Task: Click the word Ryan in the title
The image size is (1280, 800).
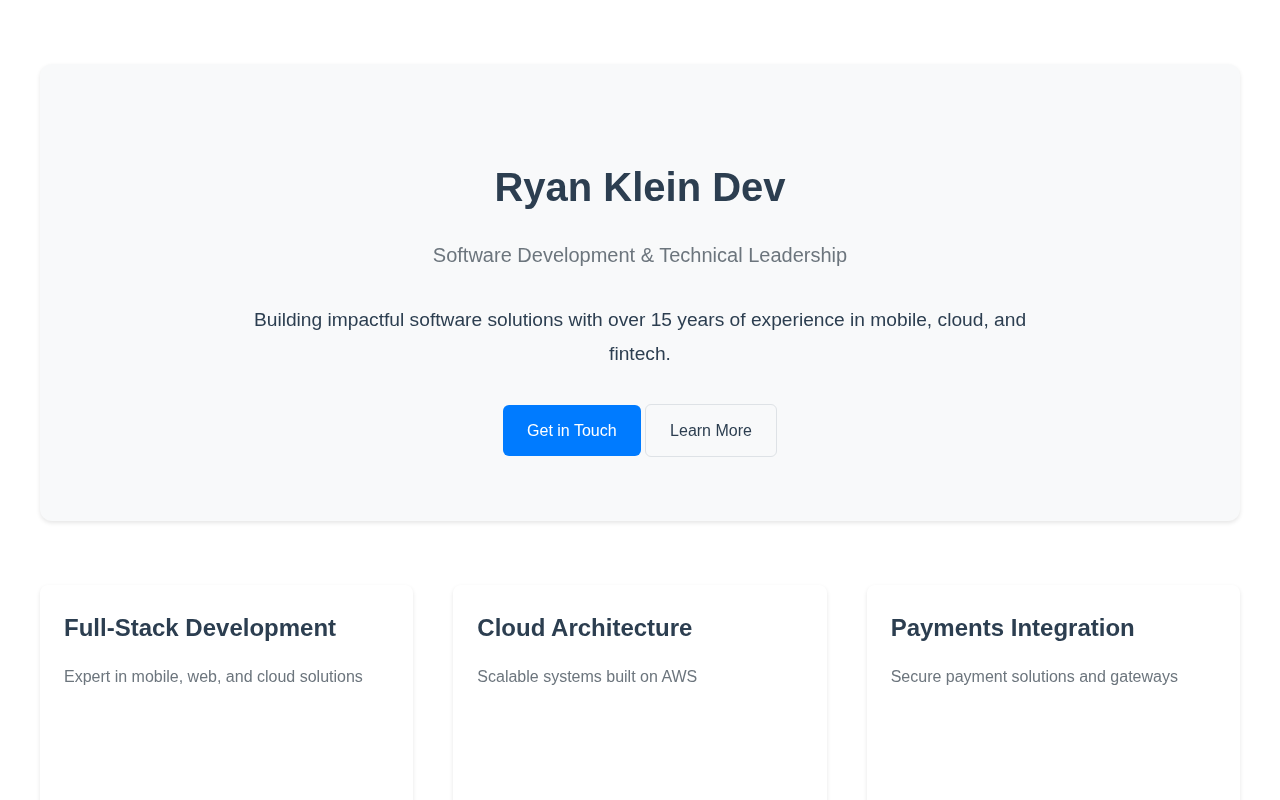Action: 543,187
